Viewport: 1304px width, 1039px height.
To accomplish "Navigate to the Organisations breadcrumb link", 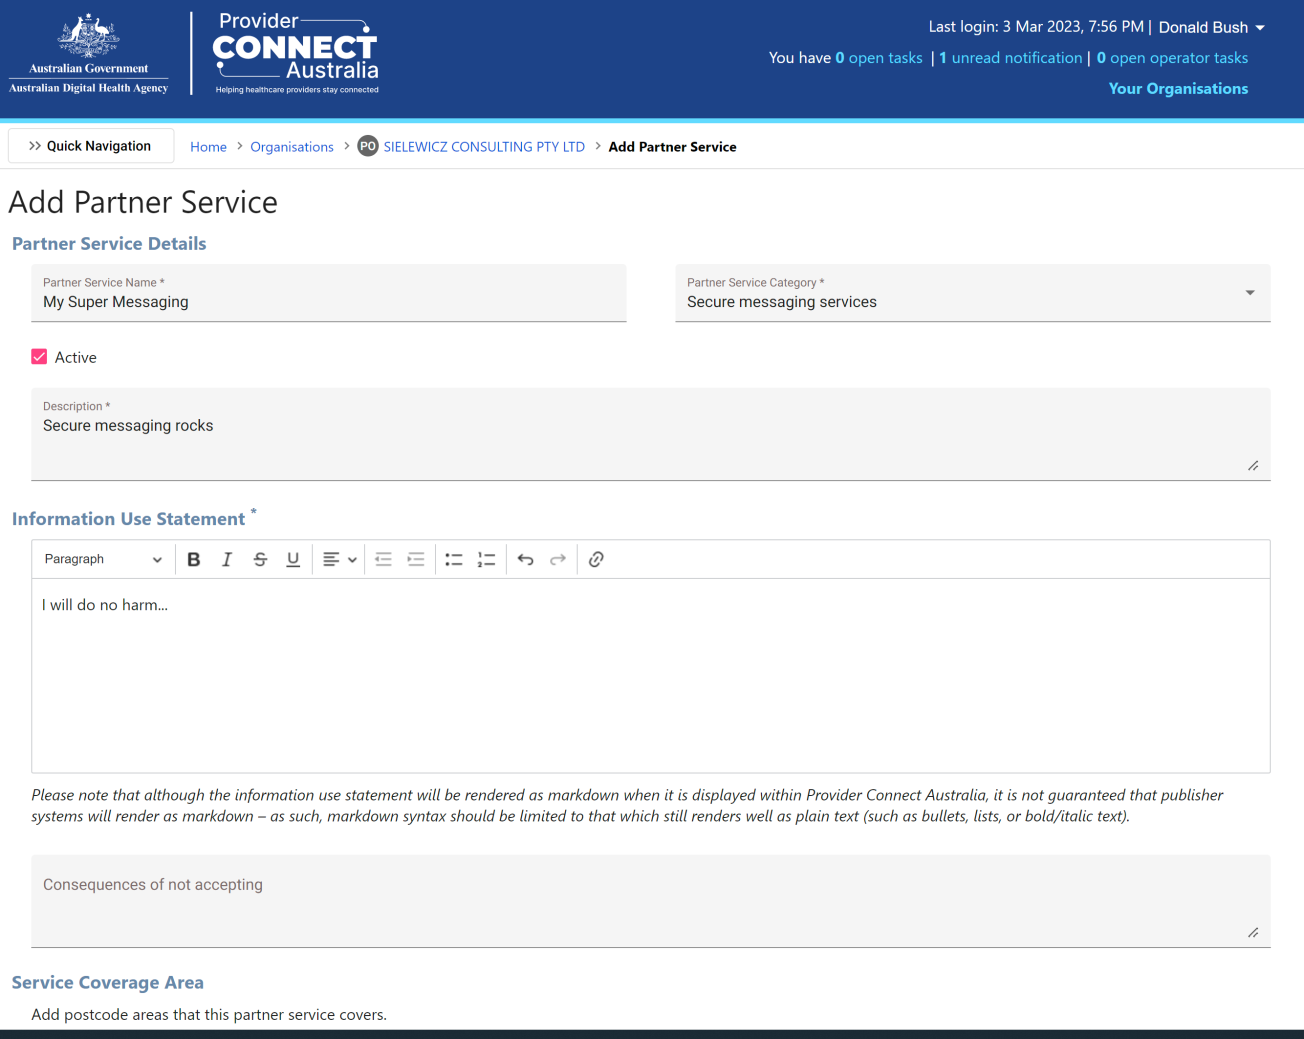I will point(292,146).
